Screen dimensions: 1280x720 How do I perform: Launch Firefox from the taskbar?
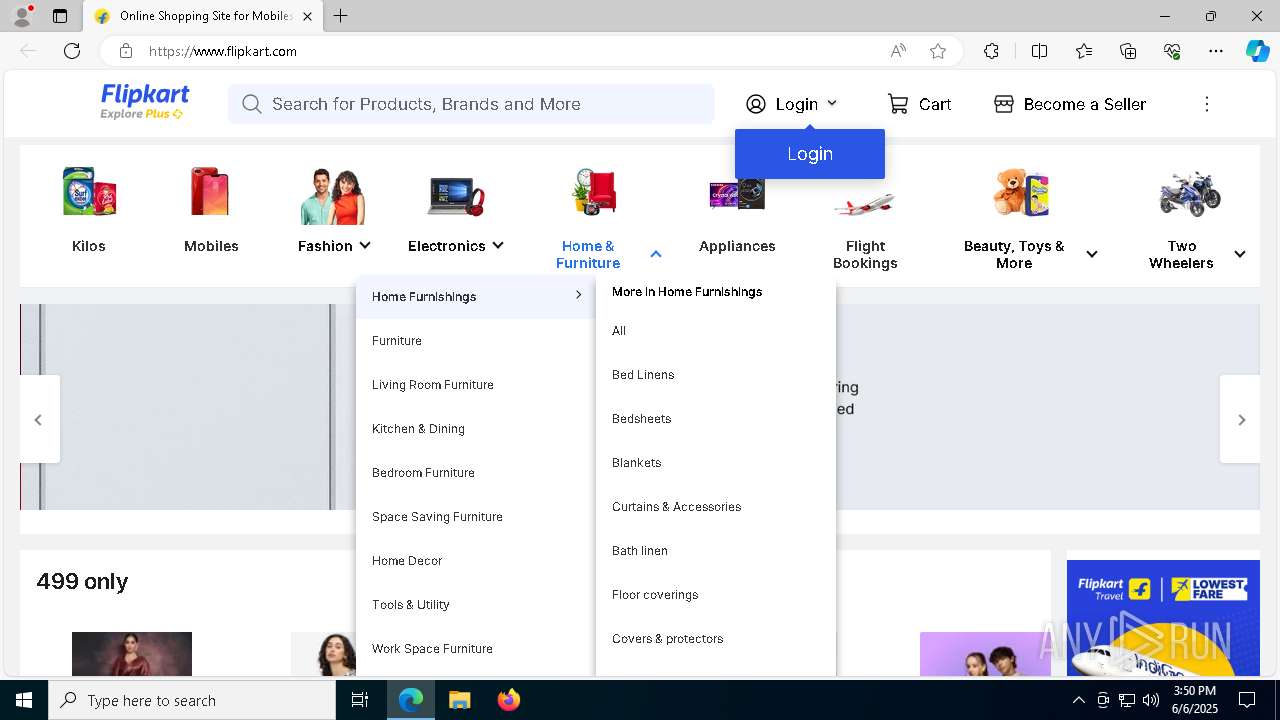point(509,700)
